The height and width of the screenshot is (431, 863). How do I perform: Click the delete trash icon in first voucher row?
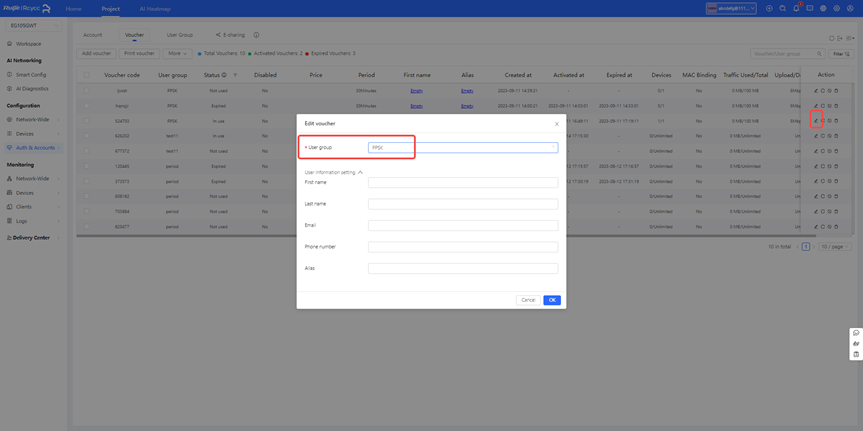pos(837,91)
